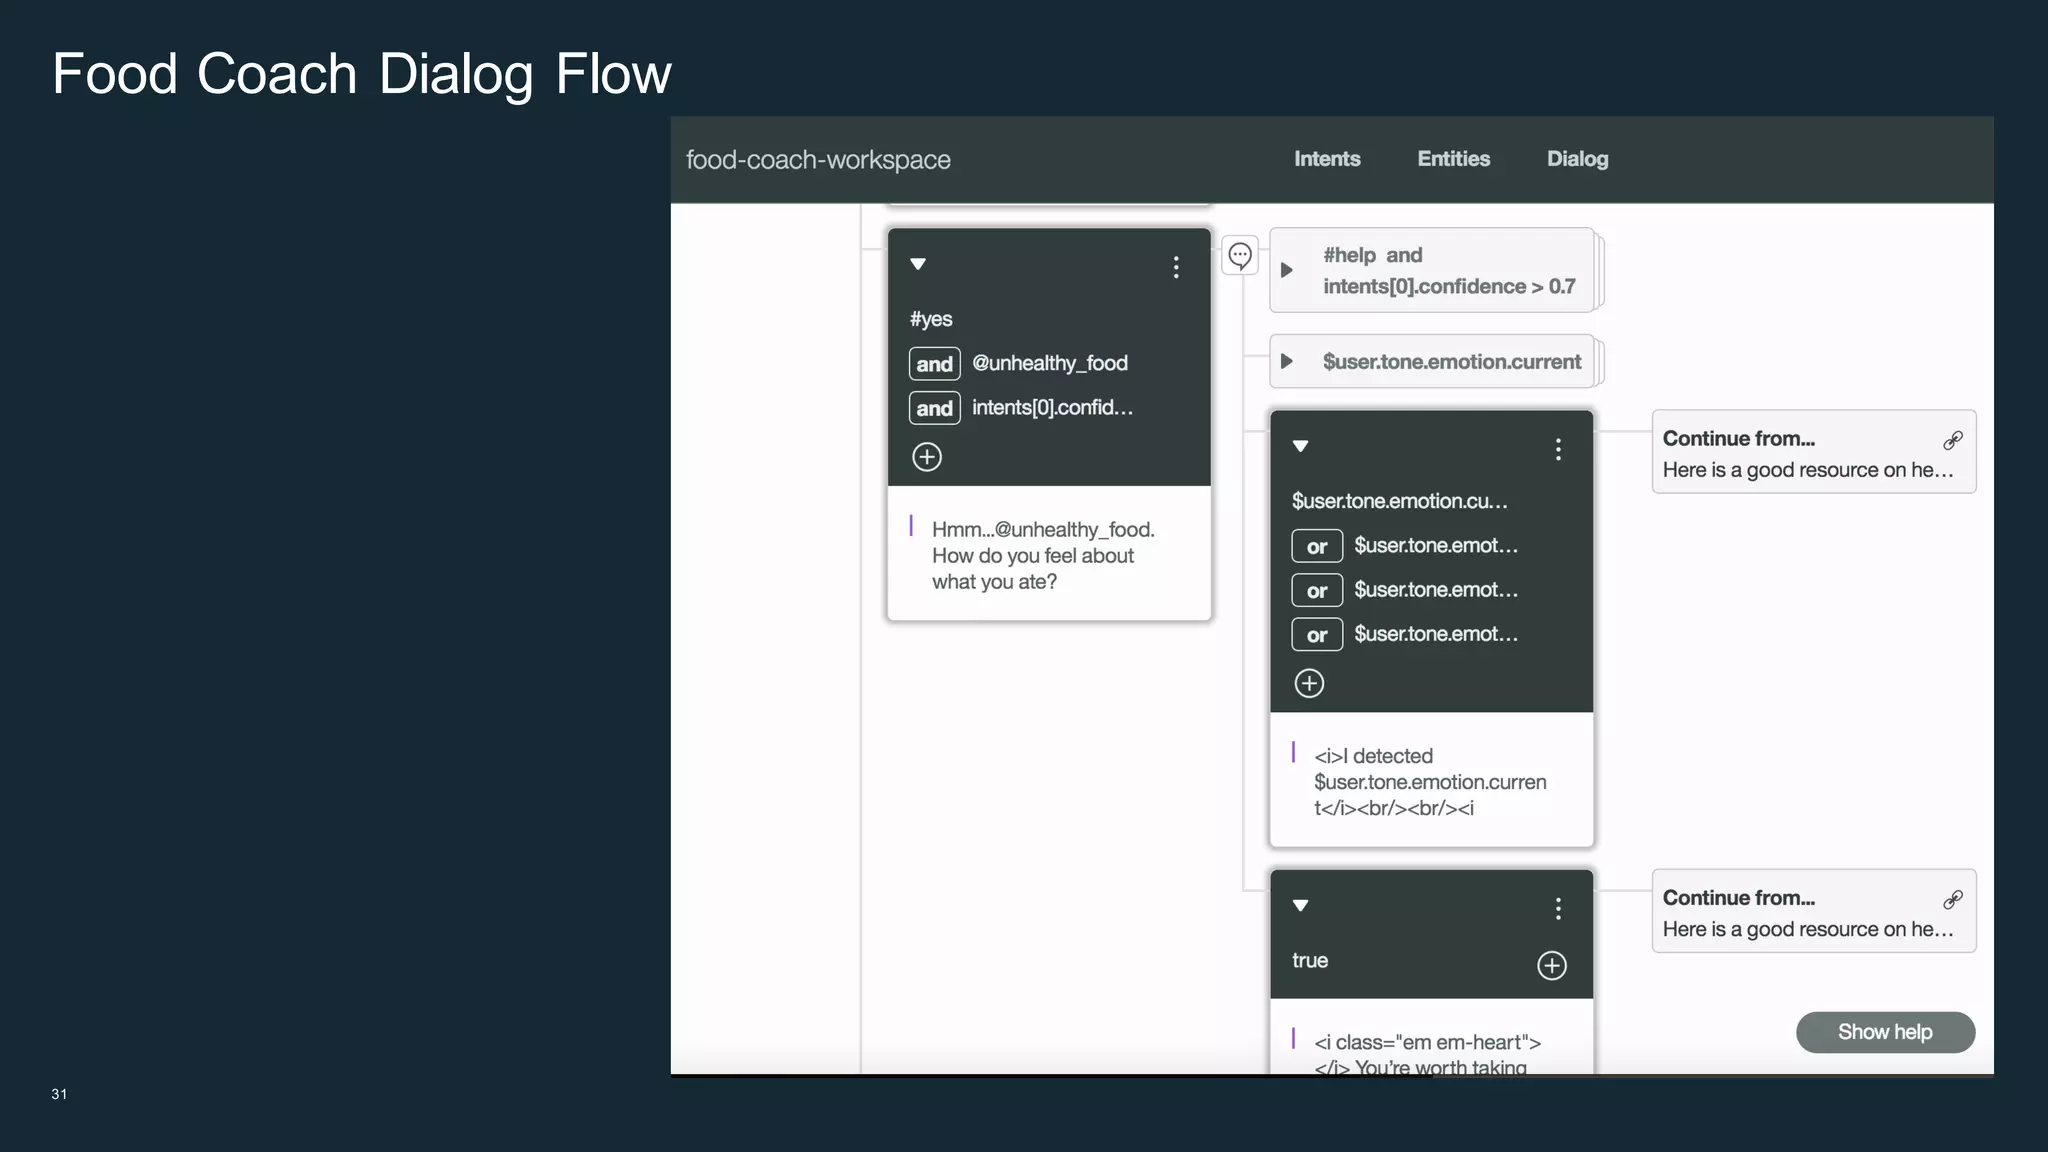Select the 'true' condition text
This screenshot has height=1152, width=2048.
(1310, 960)
